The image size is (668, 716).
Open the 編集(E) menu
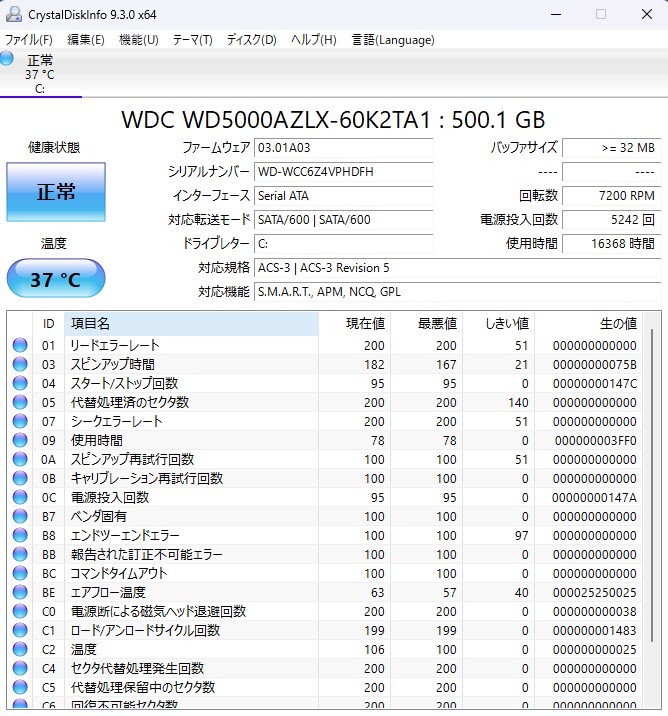86,40
